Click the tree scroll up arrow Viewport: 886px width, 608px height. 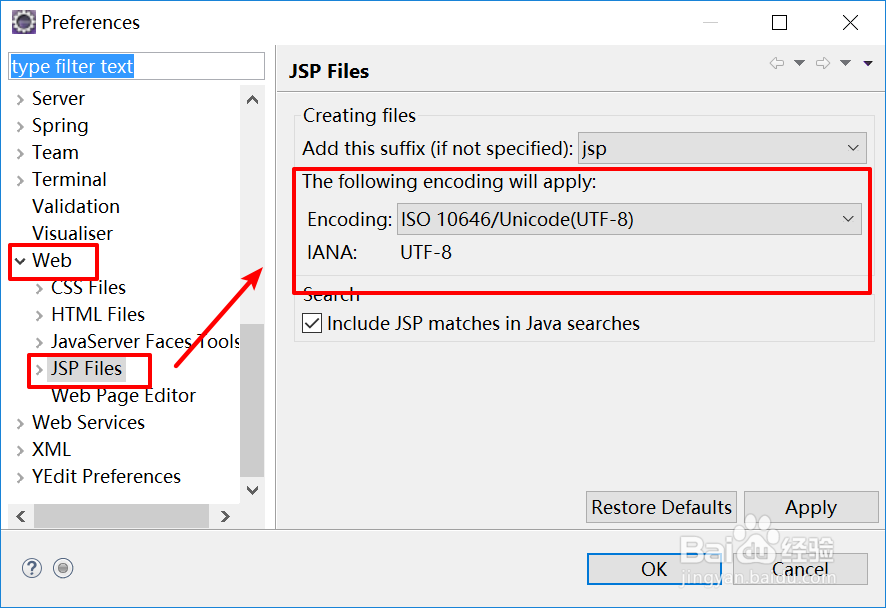(253, 100)
